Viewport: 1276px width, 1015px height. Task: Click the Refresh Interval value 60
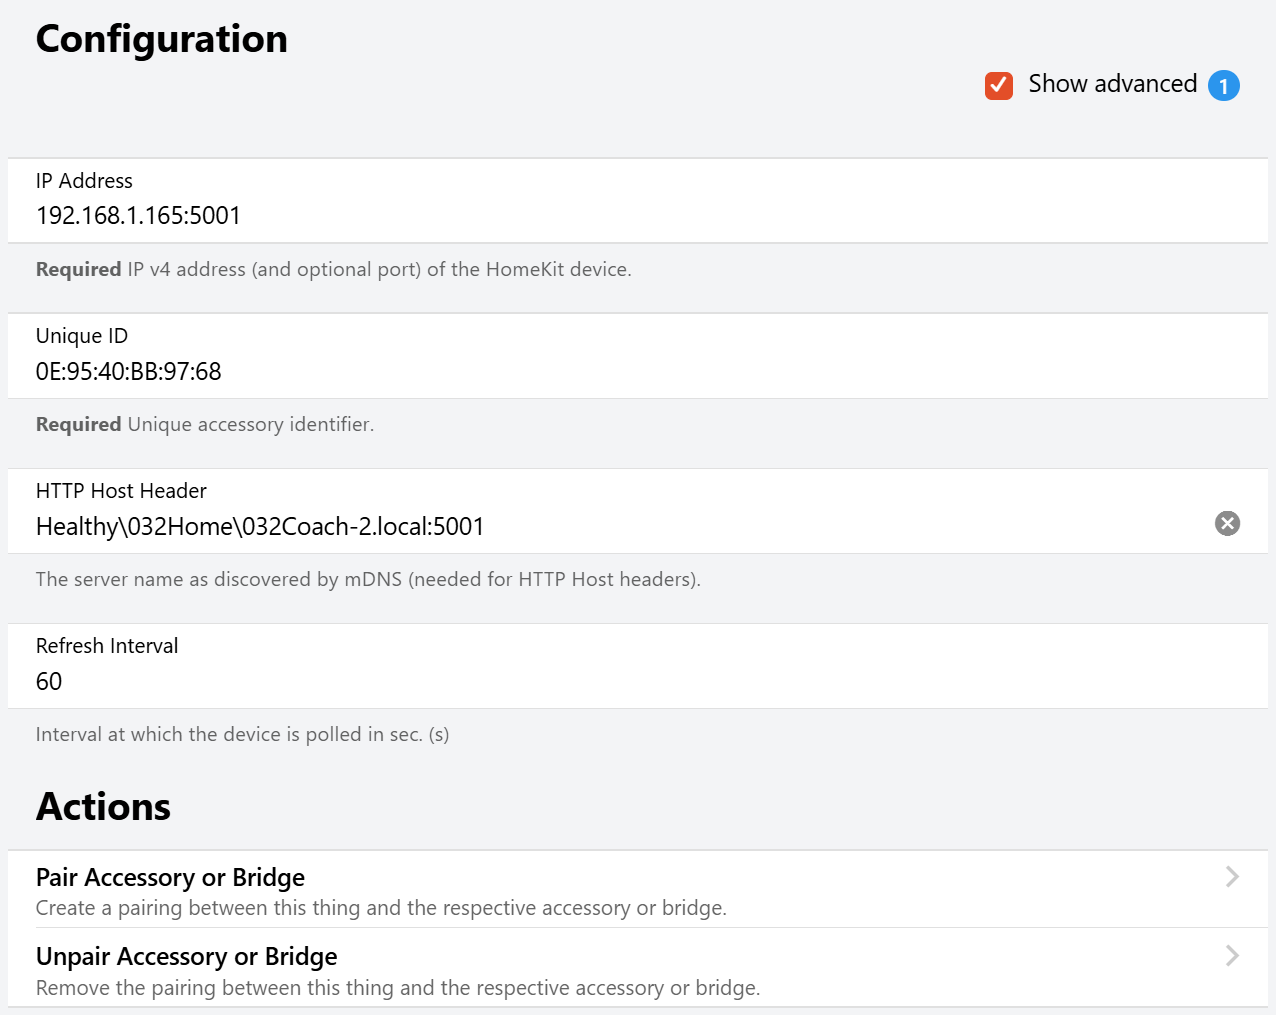click(49, 682)
